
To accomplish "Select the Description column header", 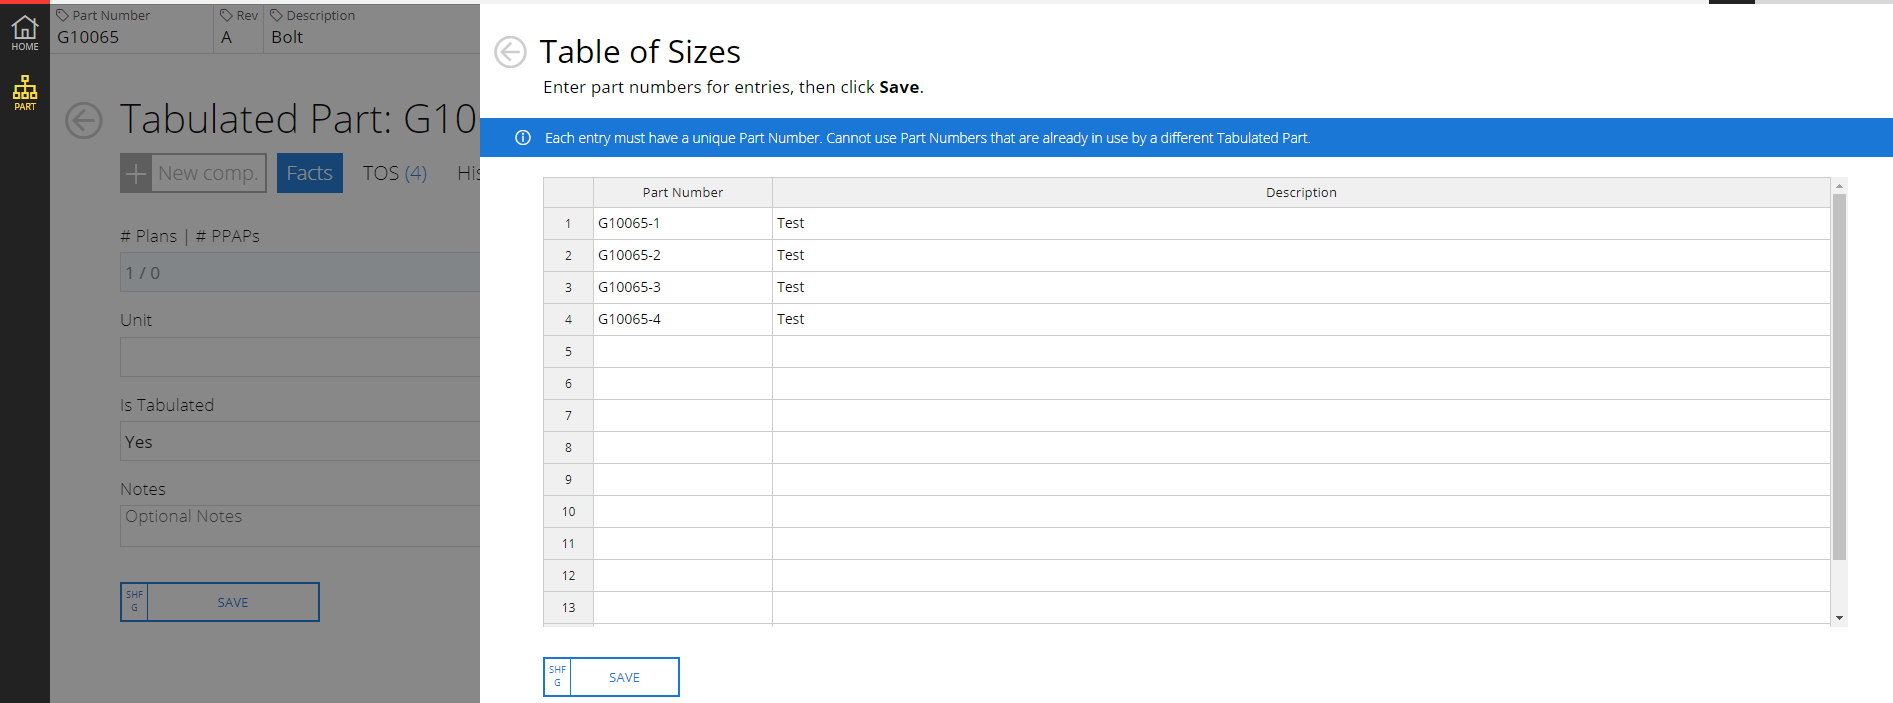I will click(1301, 192).
